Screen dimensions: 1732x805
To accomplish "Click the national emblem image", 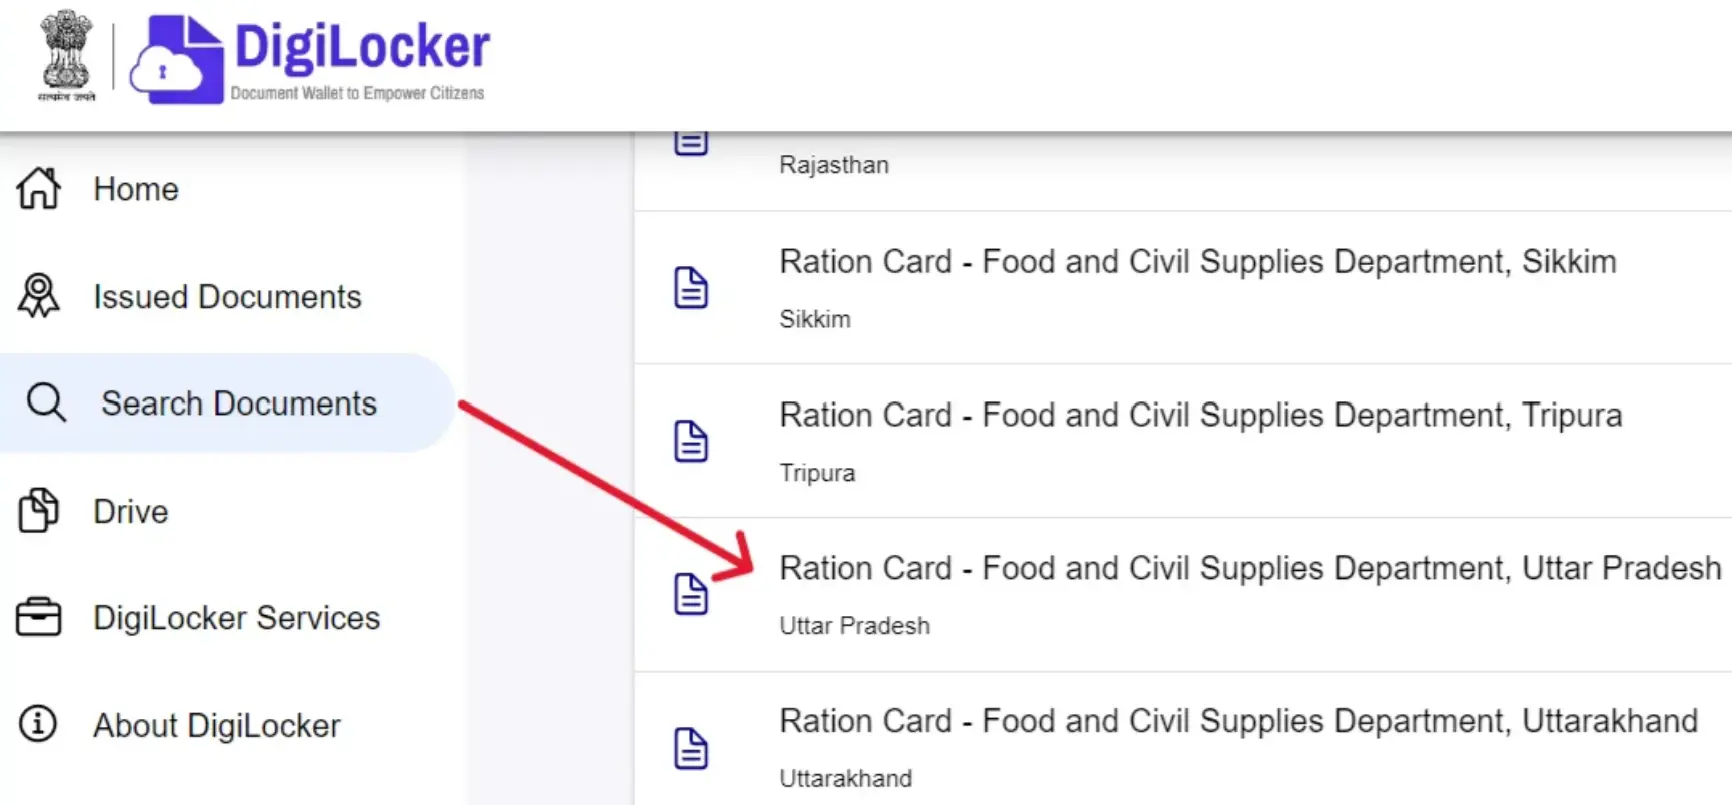I will coord(63,55).
